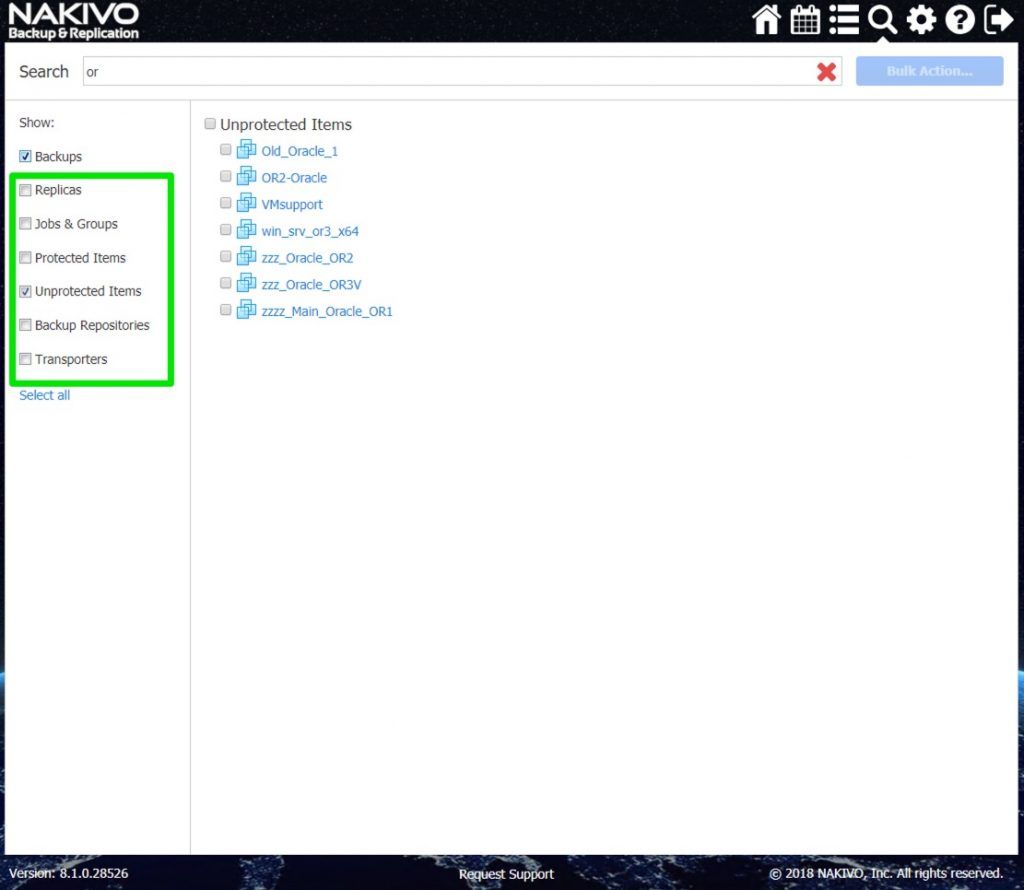Open the Help question mark icon
Image resolution: width=1024 pixels, height=890 pixels.
(960, 20)
